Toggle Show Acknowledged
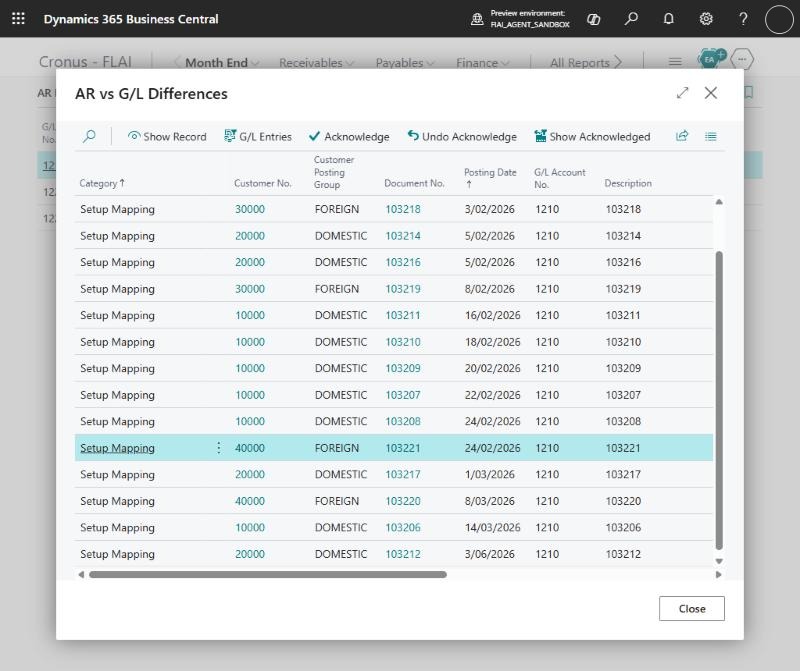This screenshot has height=671, width=800. point(592,137)
